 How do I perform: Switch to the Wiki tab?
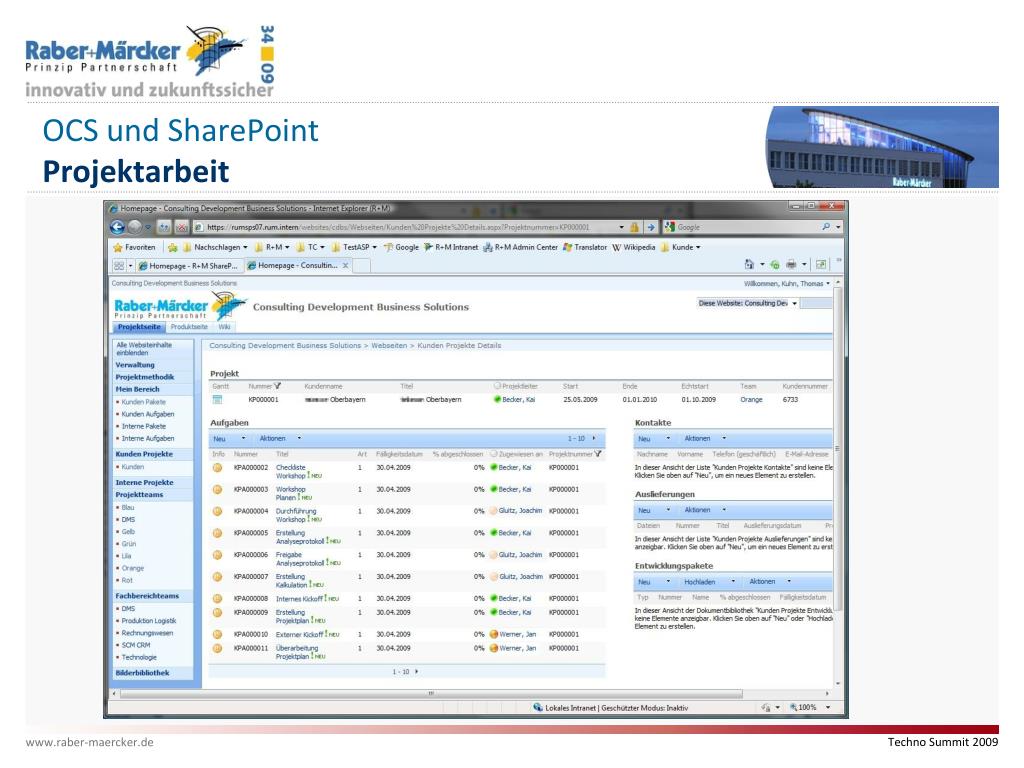(x=224, y=327)
